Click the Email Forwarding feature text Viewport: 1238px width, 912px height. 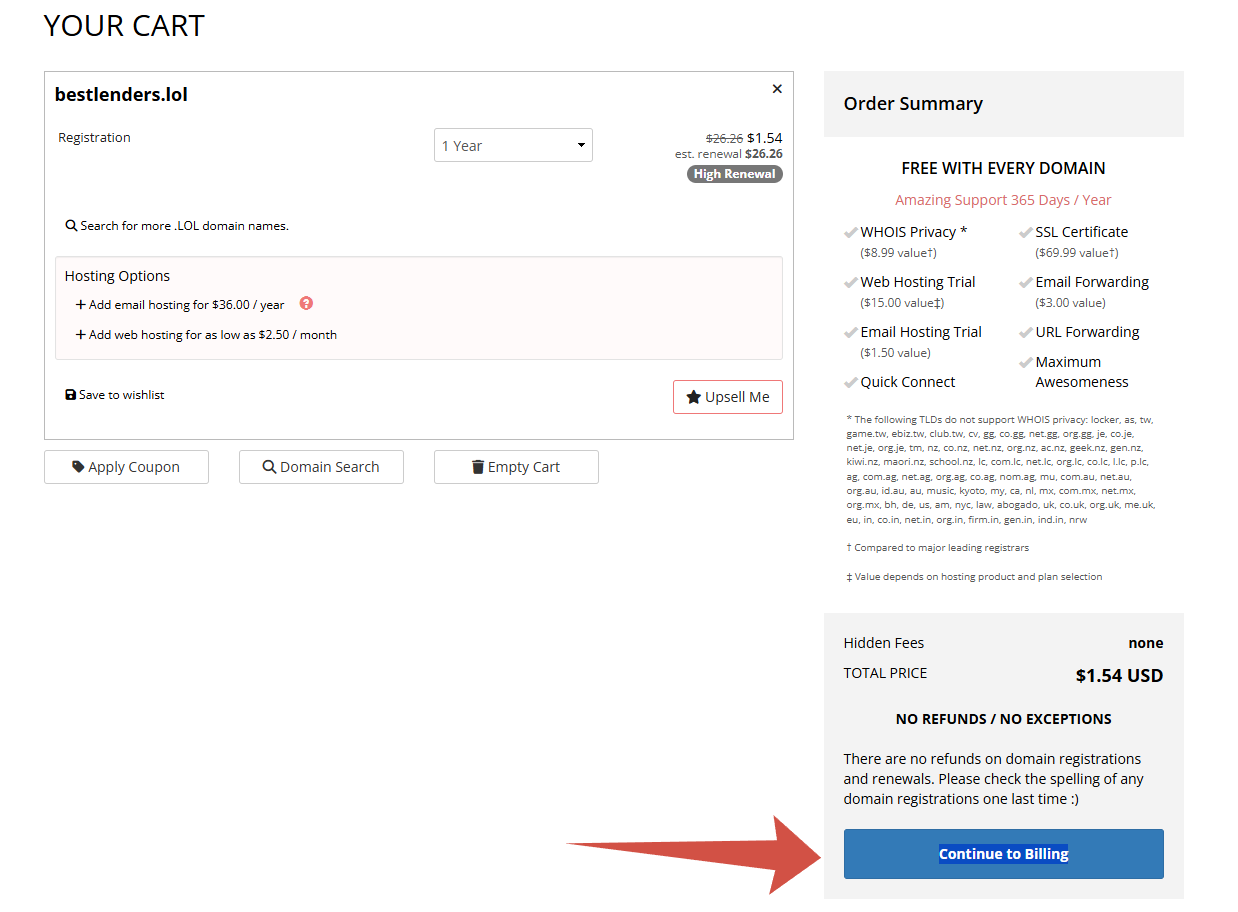click(x=1092, y=282)
